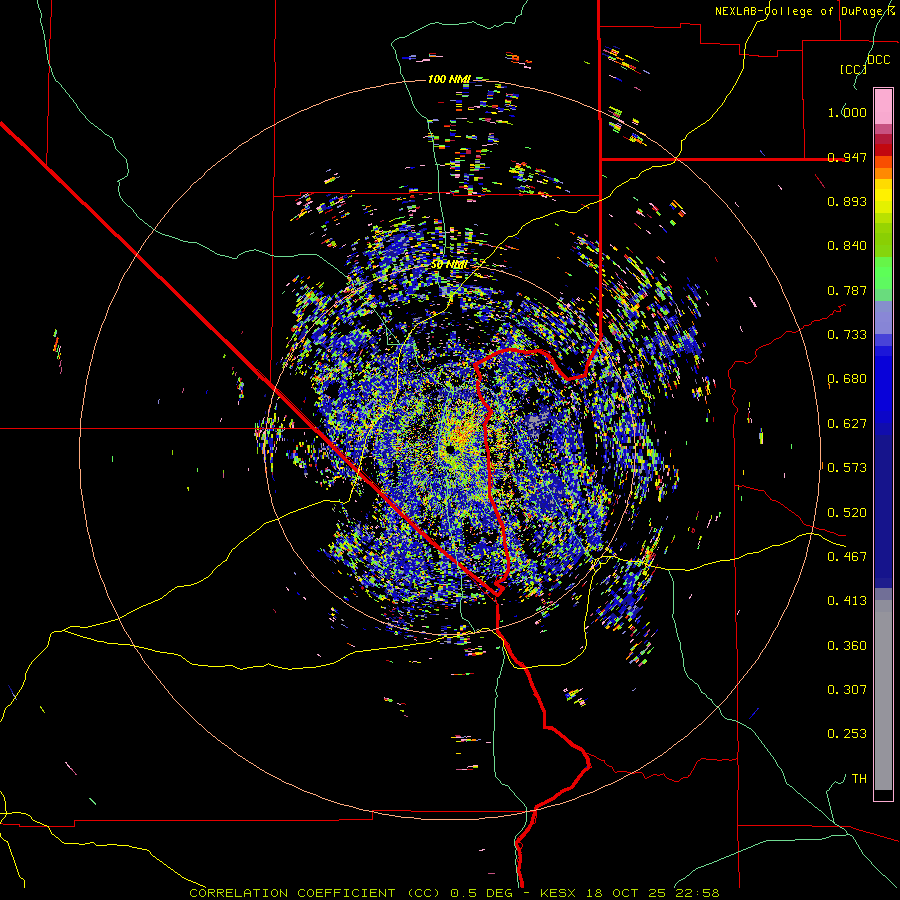This screenshot has height=900, width=900.
Task: Click the 0.573 color scale label
Action: tap(847, 468)
